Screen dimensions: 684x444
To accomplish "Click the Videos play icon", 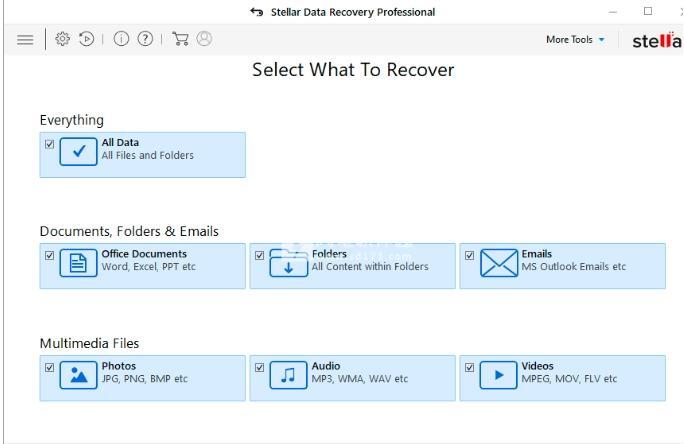I will [499, 375].
